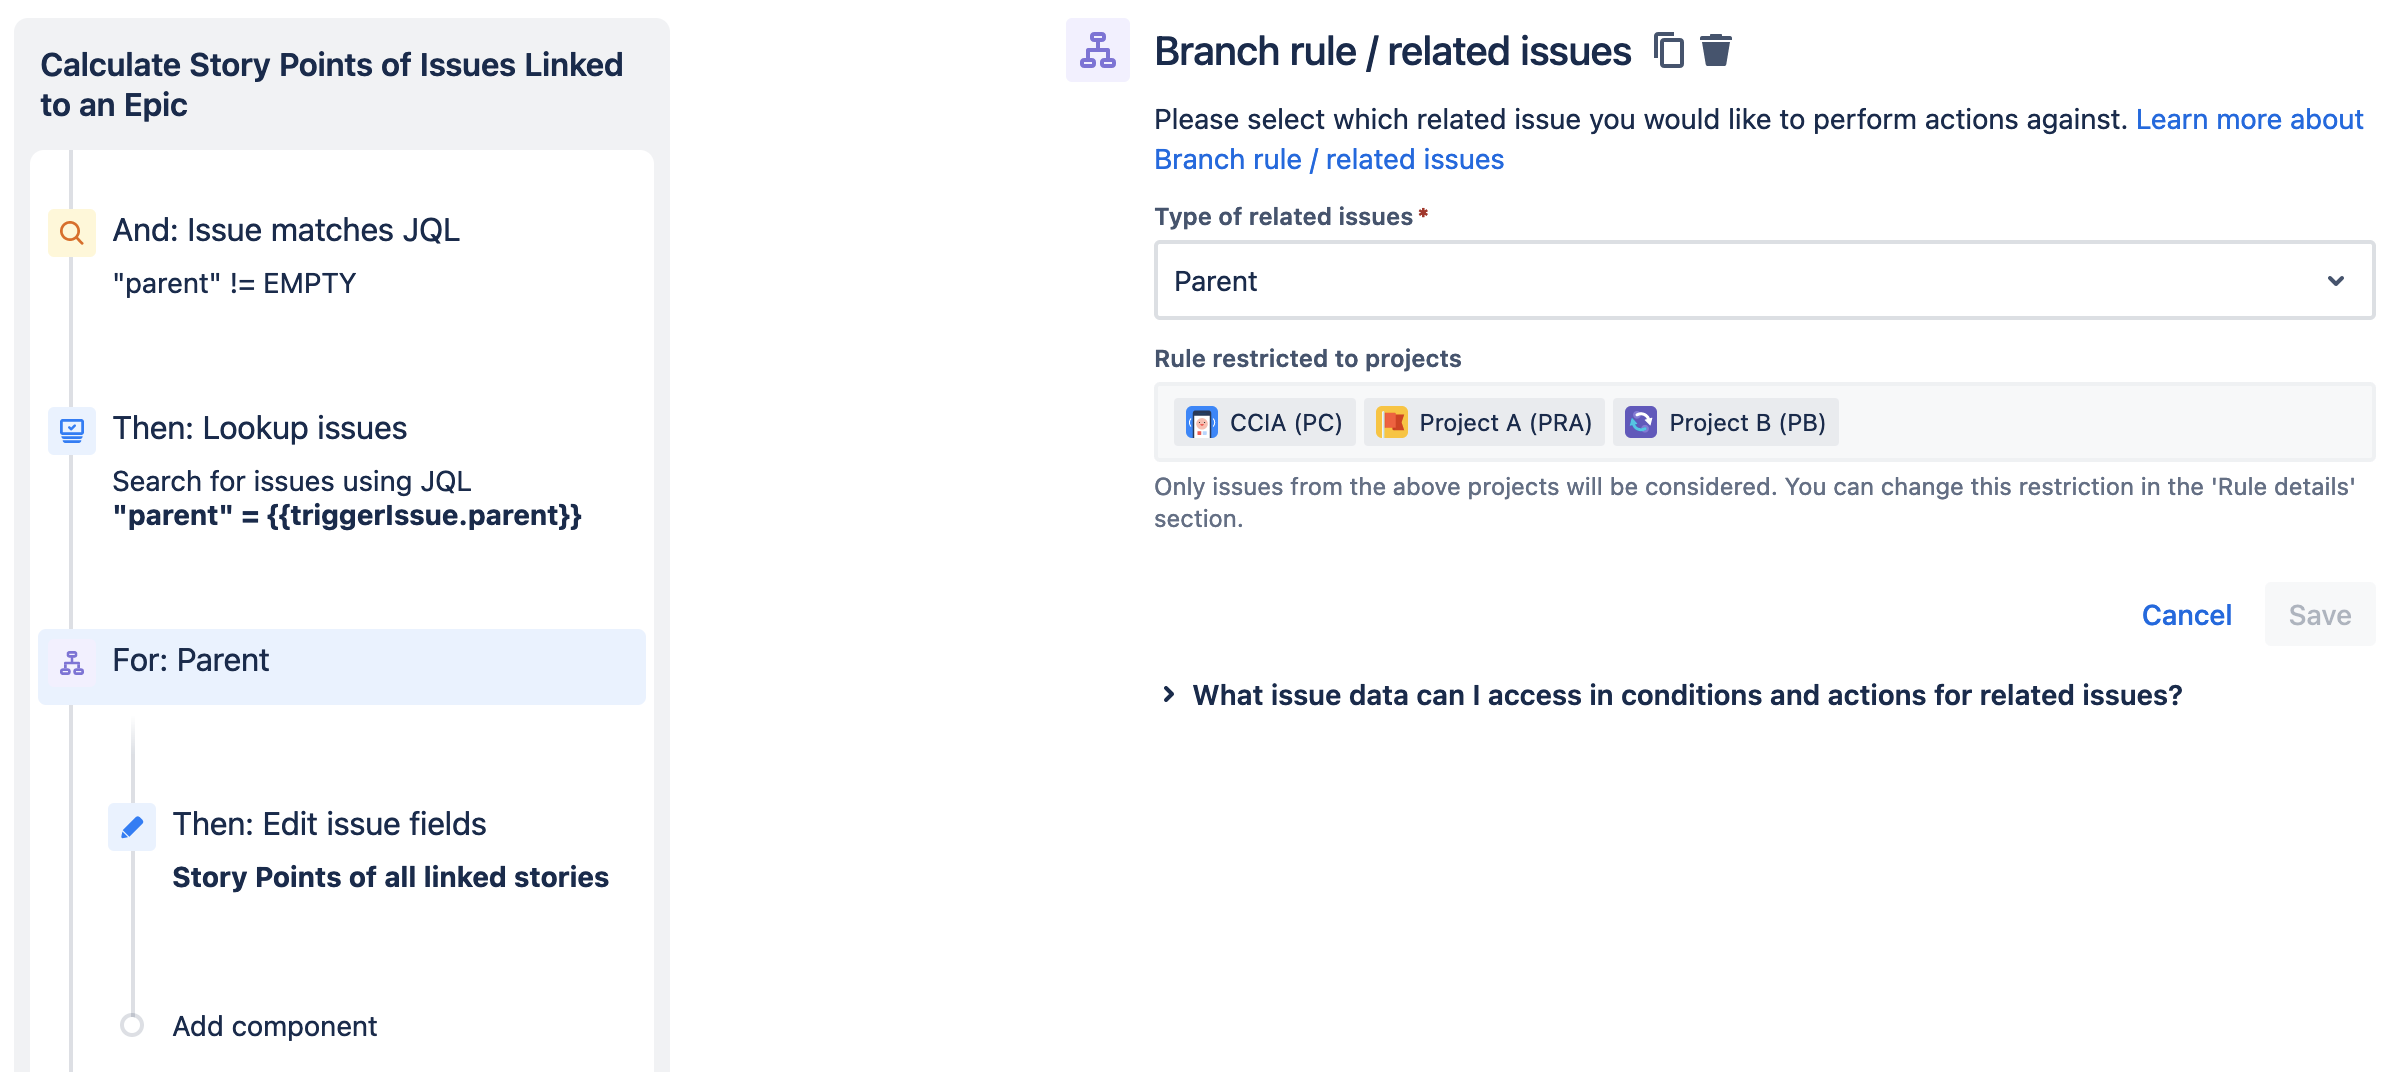Open the Type of related issues dropdown
The height and width of the screenshot is (1072, 2392).
click(x=1765, y=280)
